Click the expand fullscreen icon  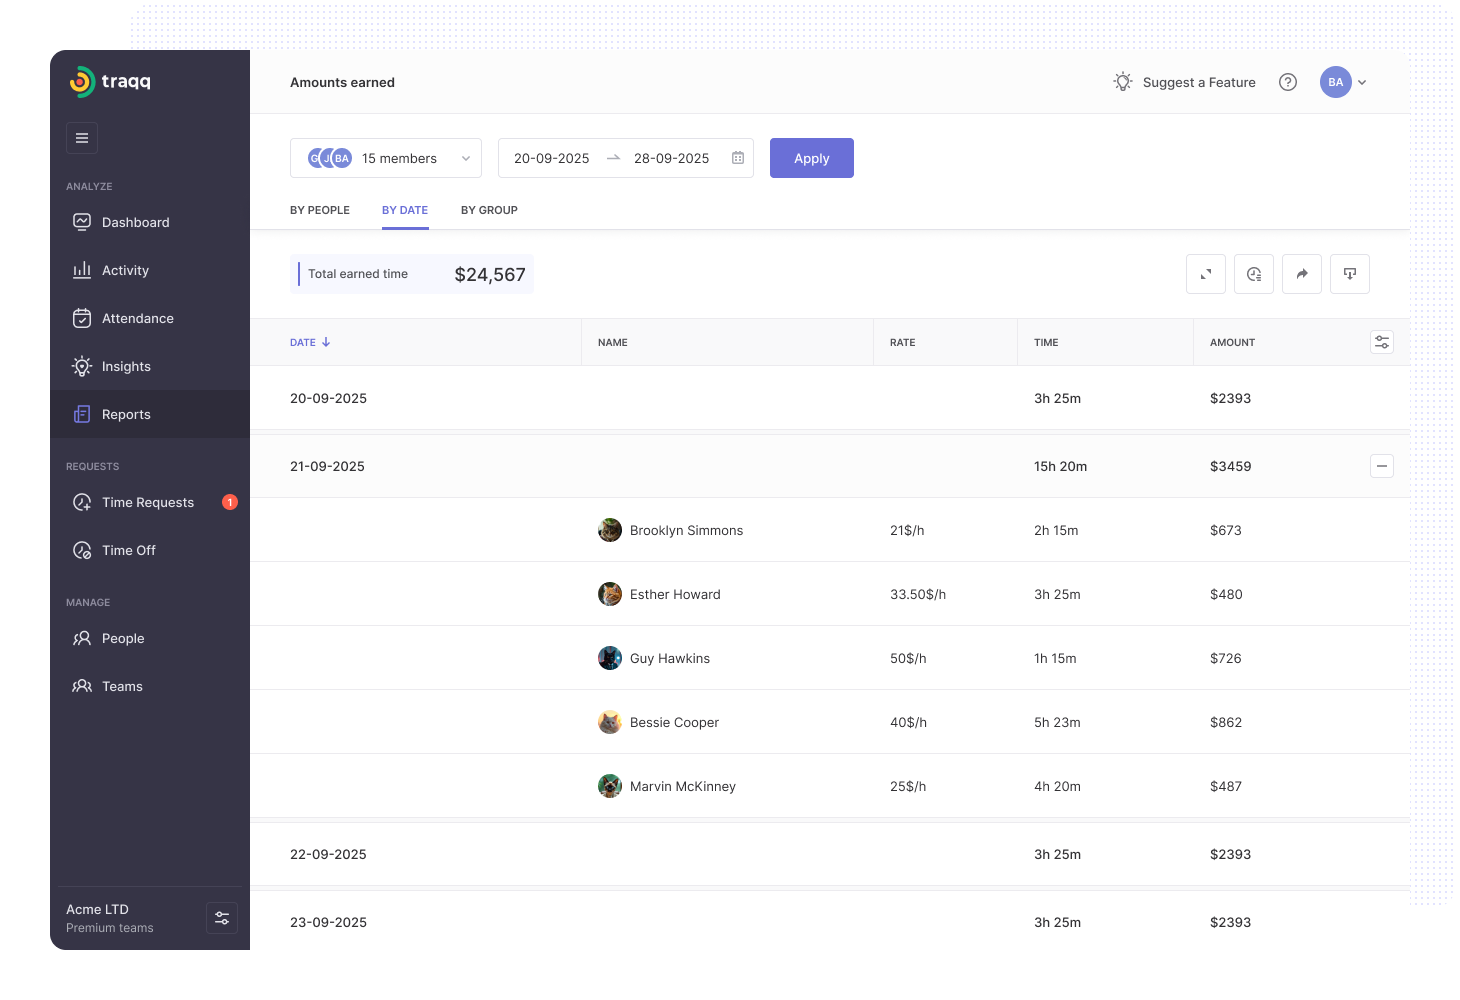(x=1206, y=274)
